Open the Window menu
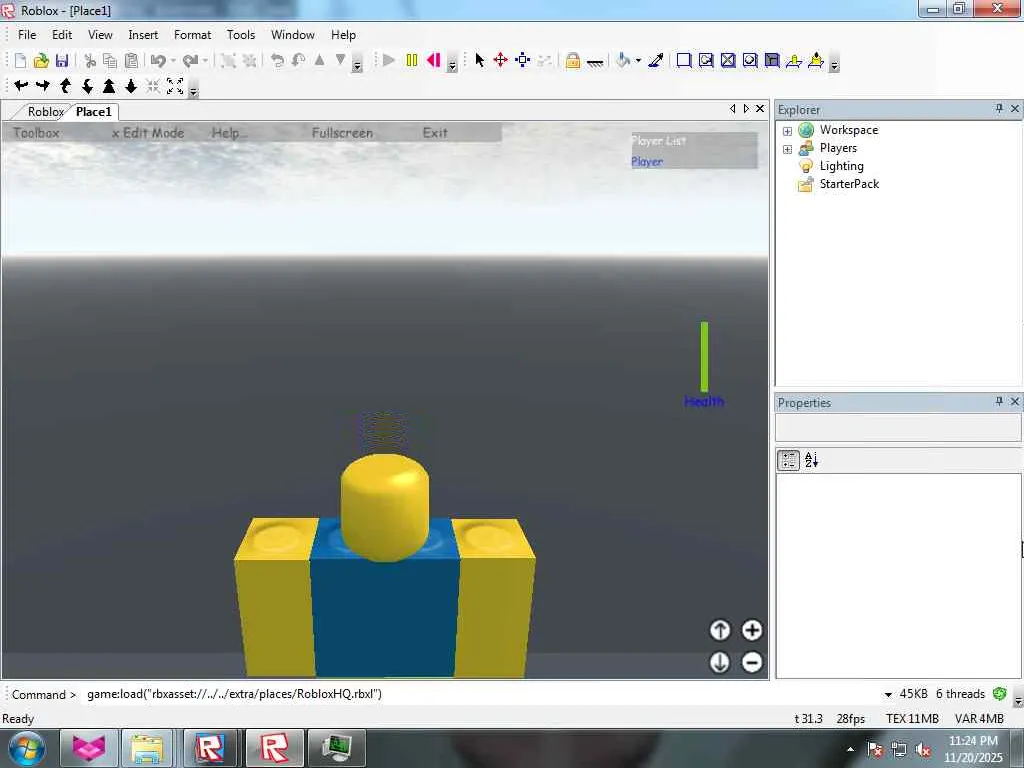The width and height of the screenshot is (1024, 768). pos(293,35)
